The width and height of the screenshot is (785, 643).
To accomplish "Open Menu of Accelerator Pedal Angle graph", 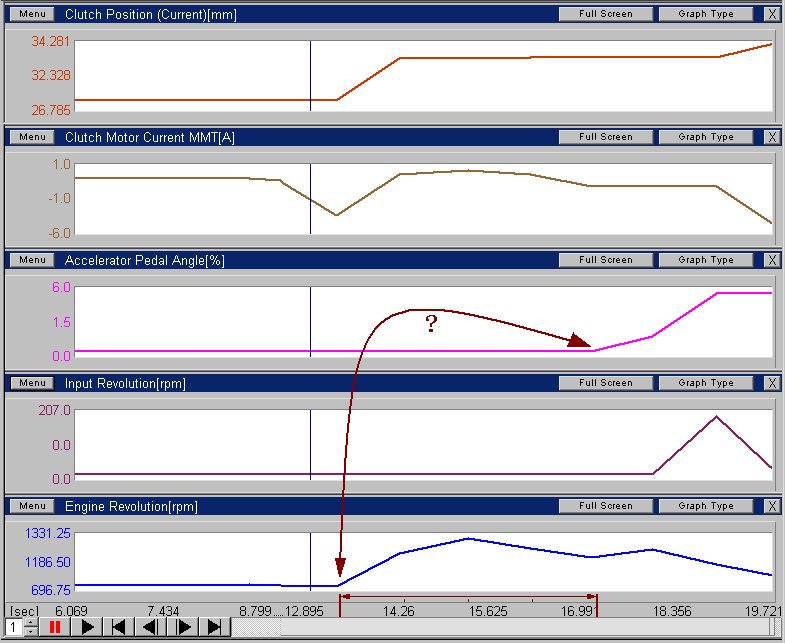I will tap(33, 260).
